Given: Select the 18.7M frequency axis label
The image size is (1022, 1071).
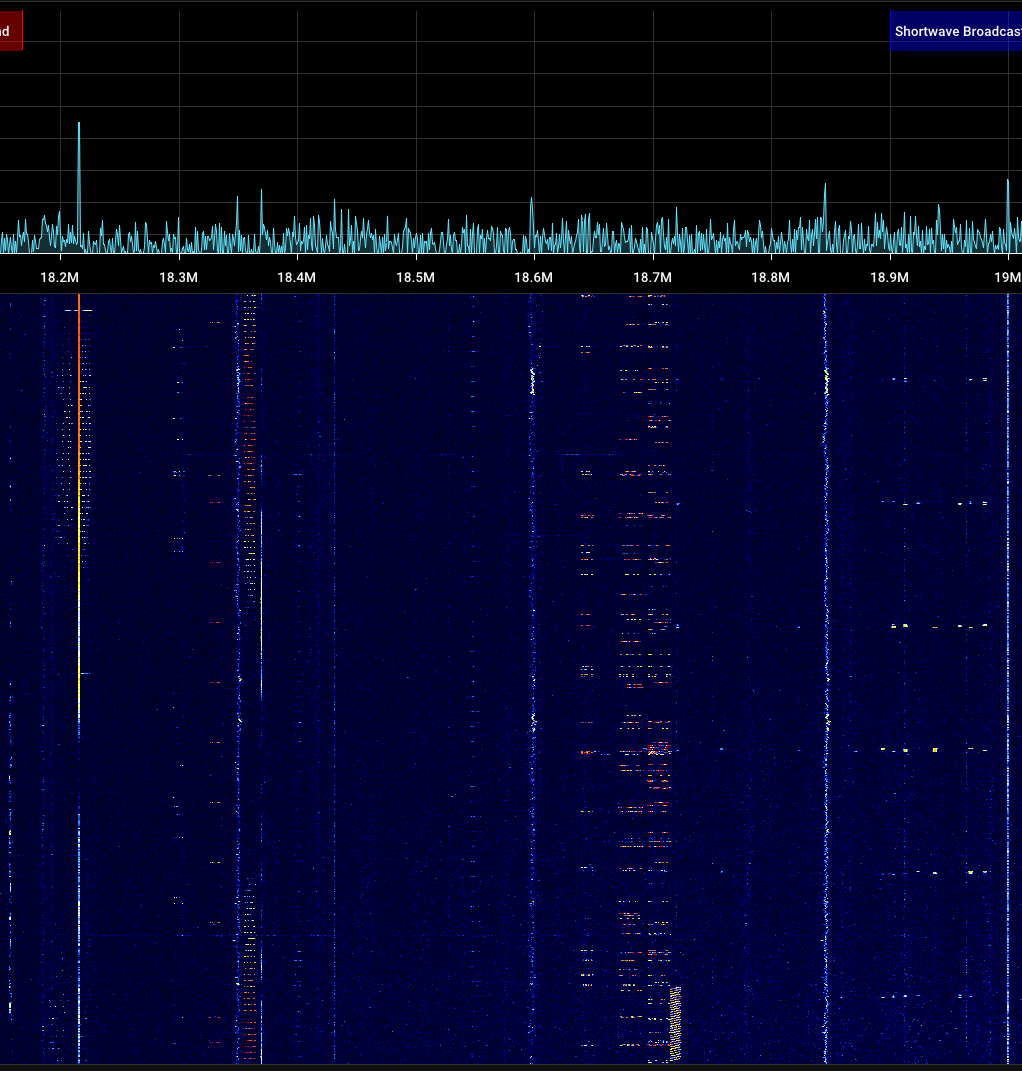Looking at the screenshot, I should (x=652, y=277).
